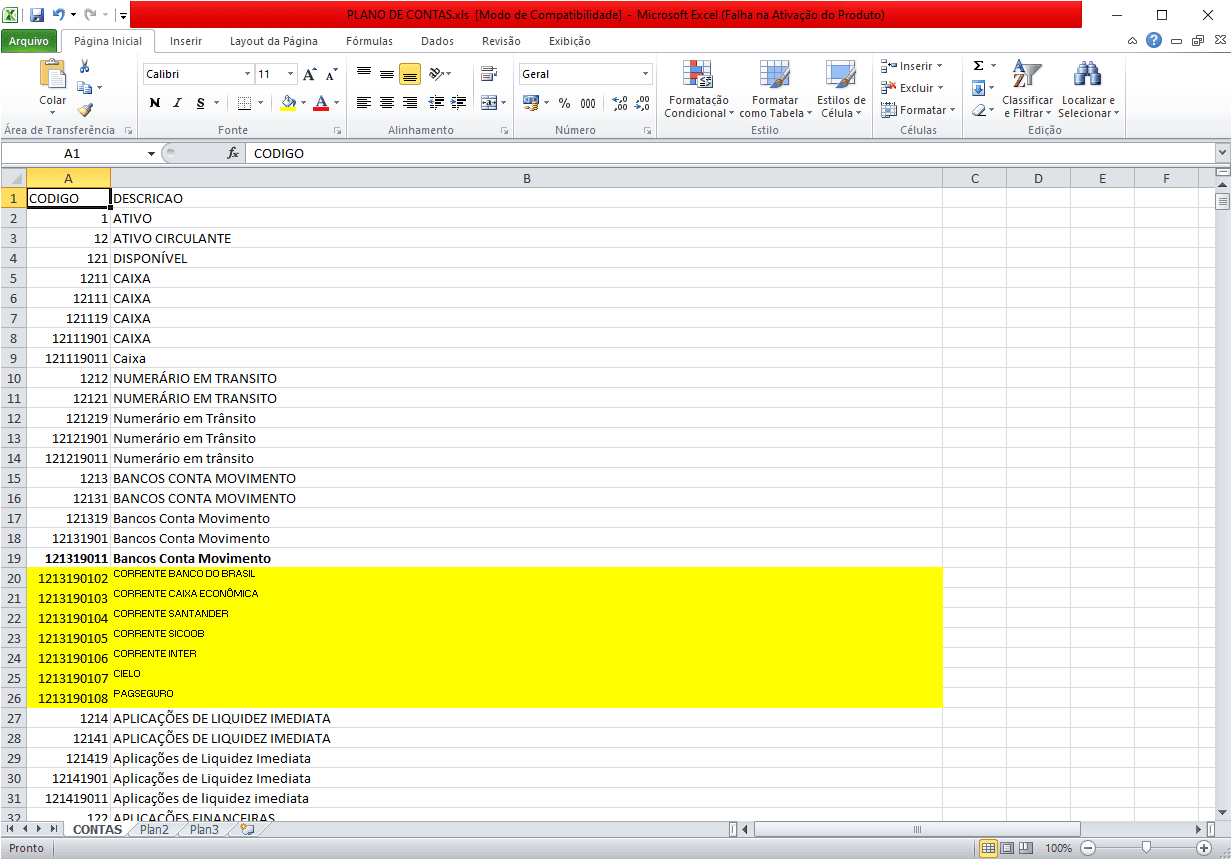Toggle Italic formatting button
The image size is (1232, 860).
pos(178,103)
